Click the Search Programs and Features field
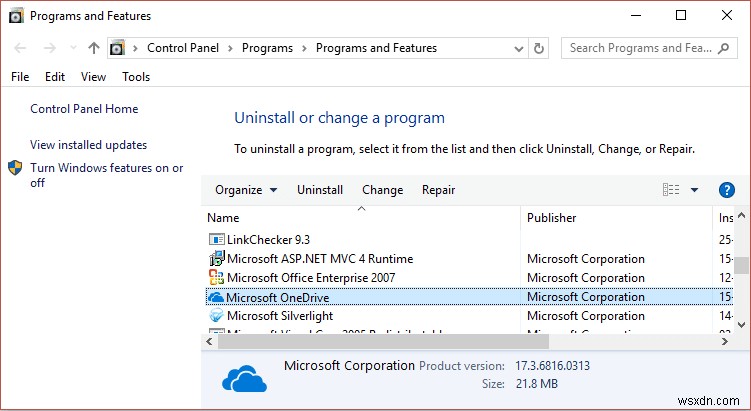The height and width of the screenshot is (411, 751). pos(649,48)
